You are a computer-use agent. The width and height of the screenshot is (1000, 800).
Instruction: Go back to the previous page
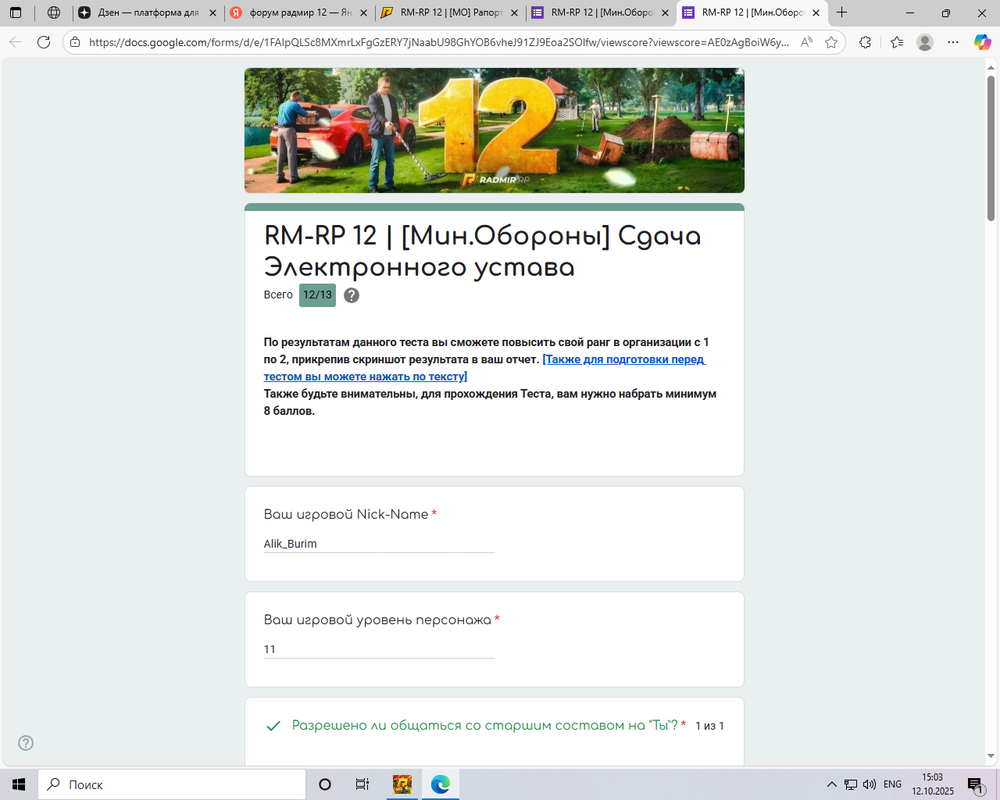(16, 42)
